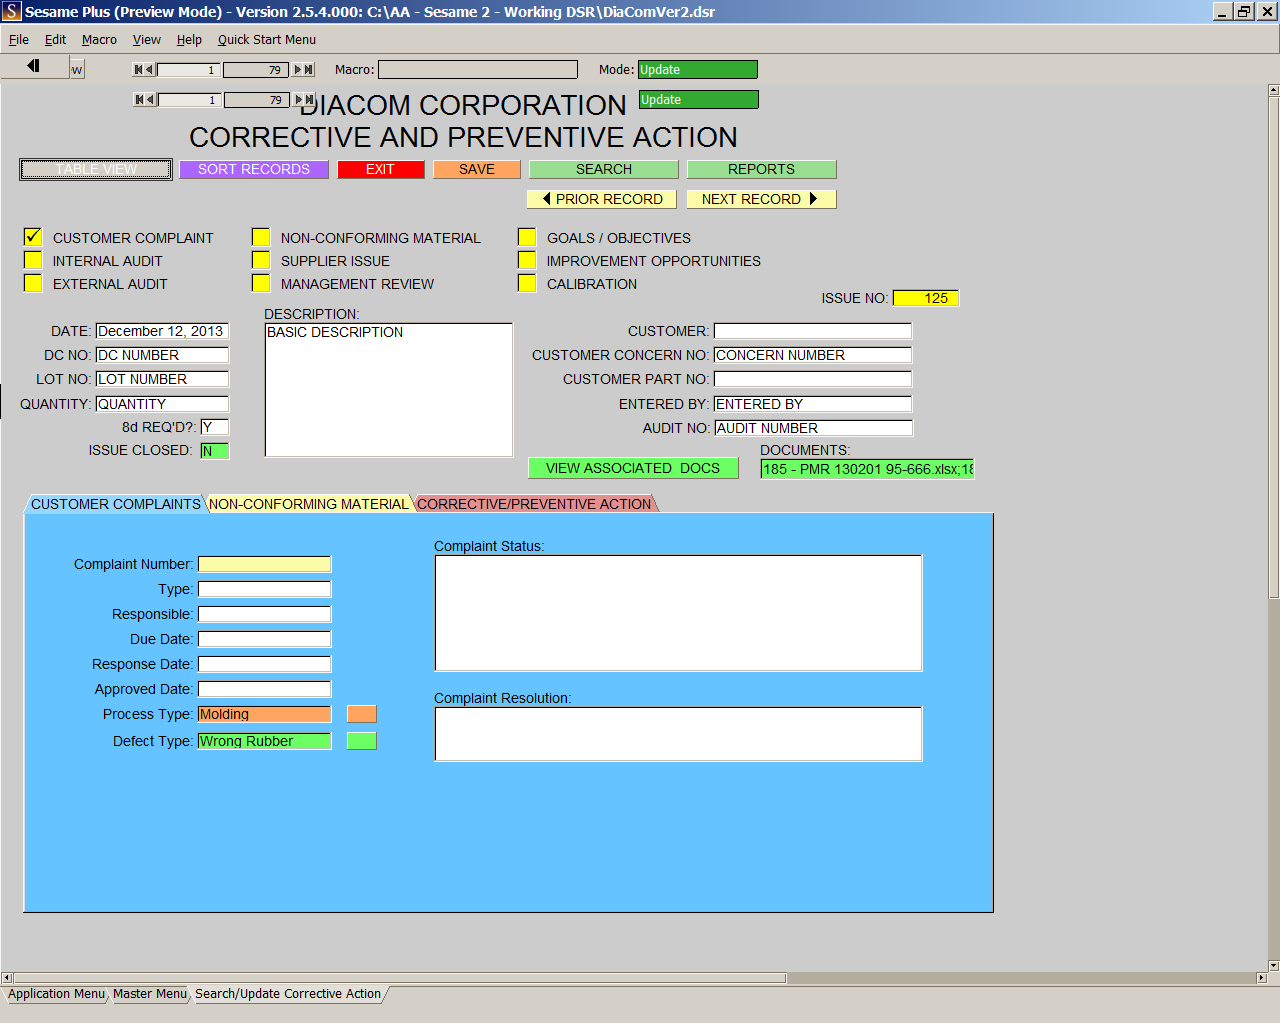
Task: Click the green Issue Closed field
Action: pyautogui.click(x=214, y=451)
